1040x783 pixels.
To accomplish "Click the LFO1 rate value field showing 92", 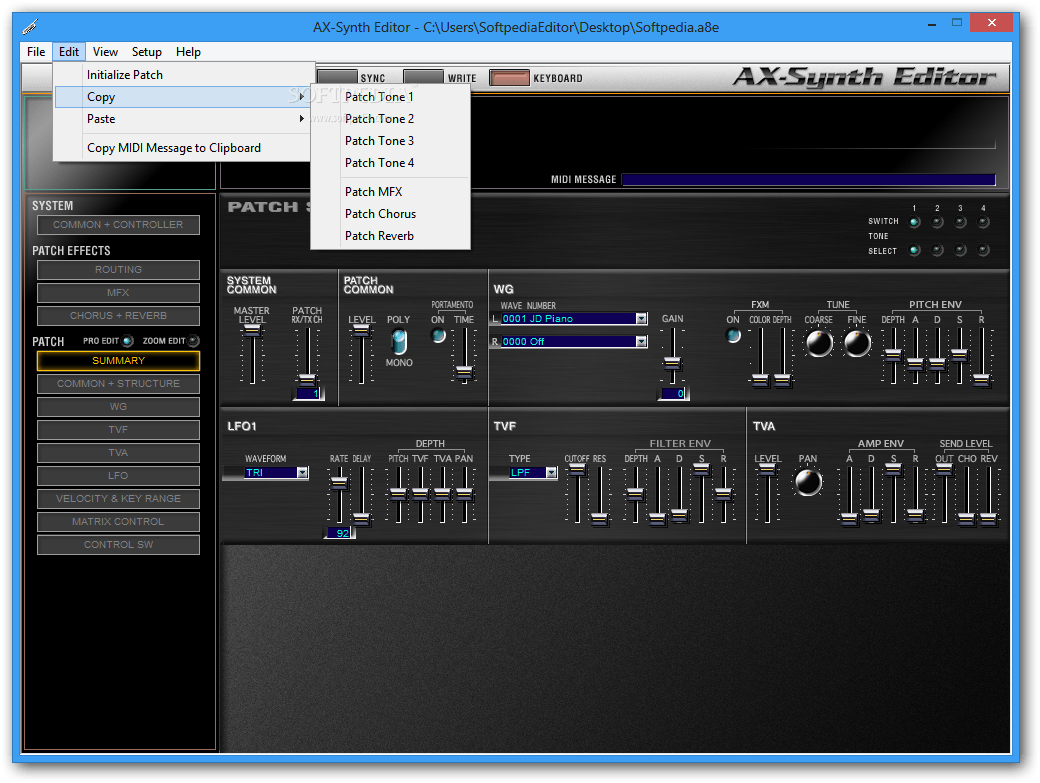I will [x=340, y=533].
